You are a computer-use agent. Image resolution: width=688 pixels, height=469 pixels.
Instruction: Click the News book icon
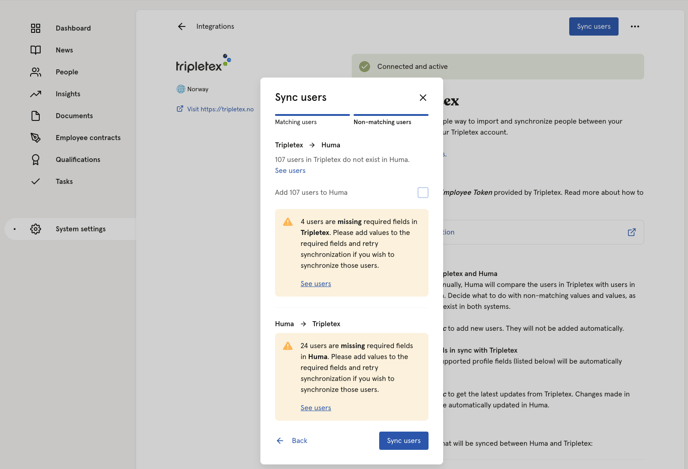tap(36, 50)
